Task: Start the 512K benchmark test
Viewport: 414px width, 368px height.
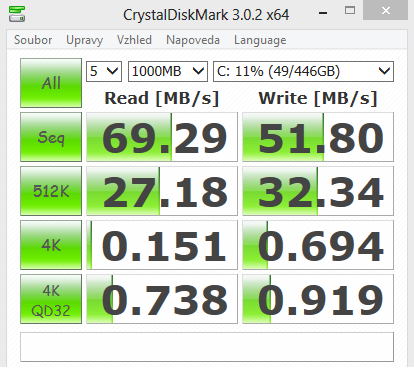Action: coord(51,191)
